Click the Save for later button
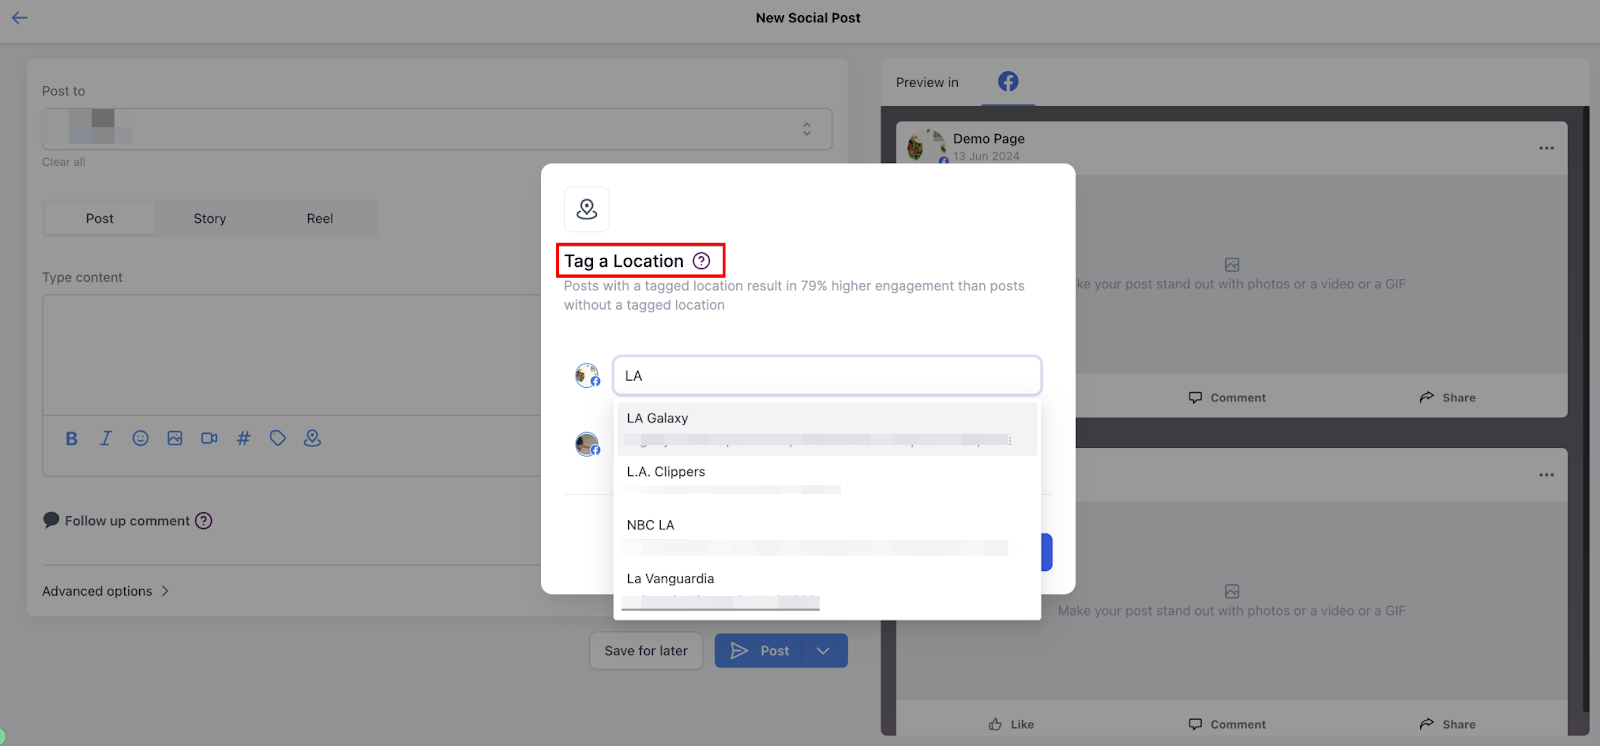Image resolution: width=1600 pixels, height=746 pixels. point(646,651)
